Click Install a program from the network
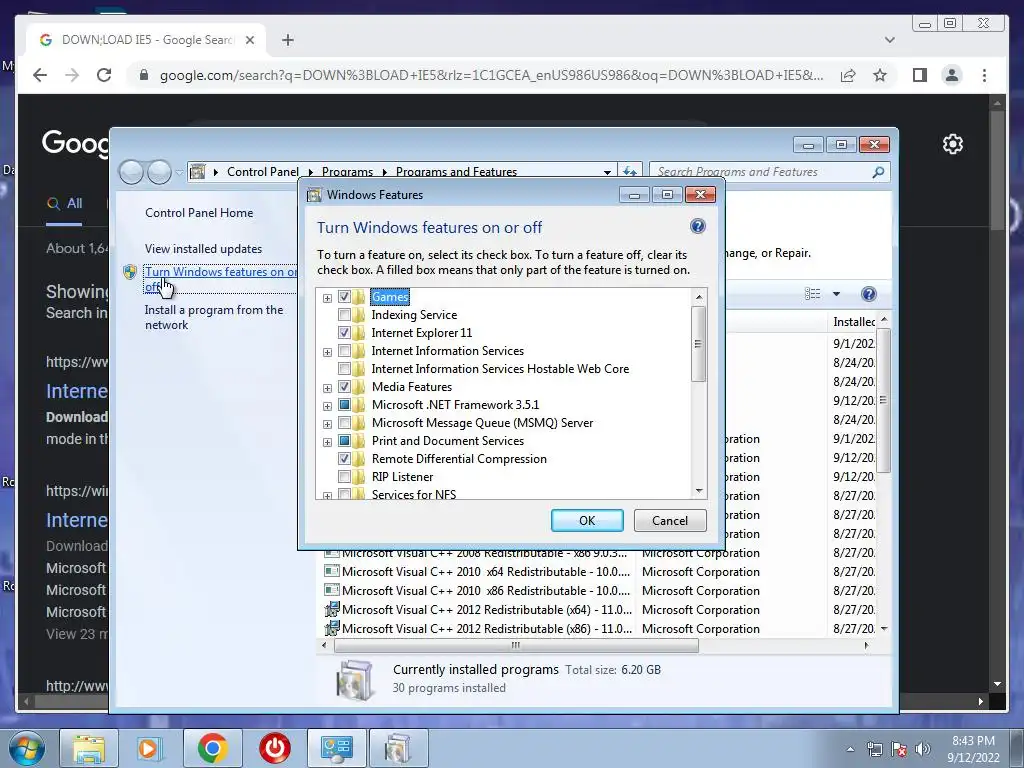The width and height of the screenshot is (1024, 768). pos(214,317)
